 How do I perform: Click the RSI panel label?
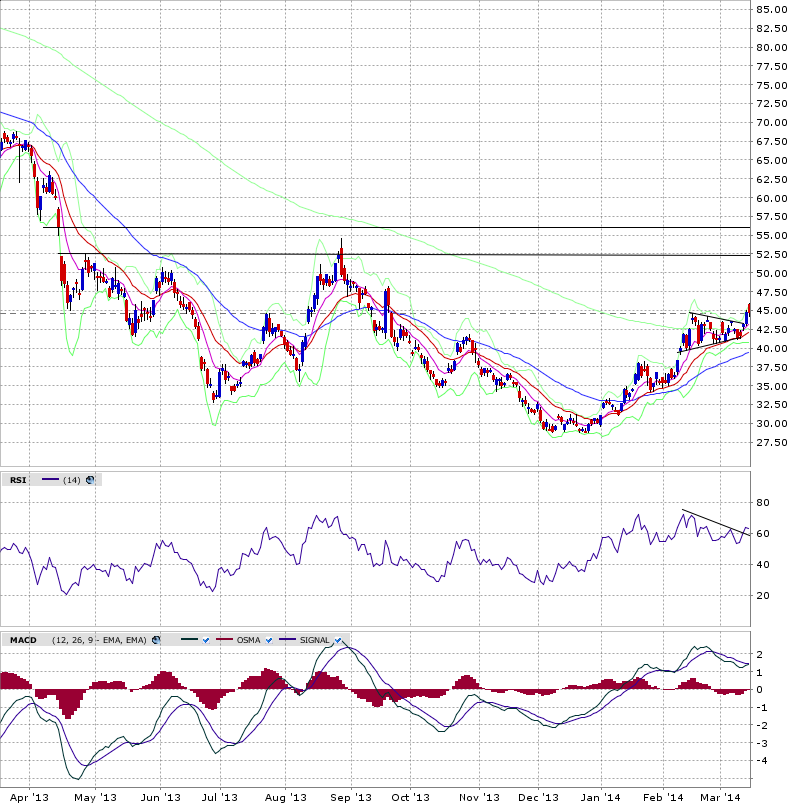point(18,480)
